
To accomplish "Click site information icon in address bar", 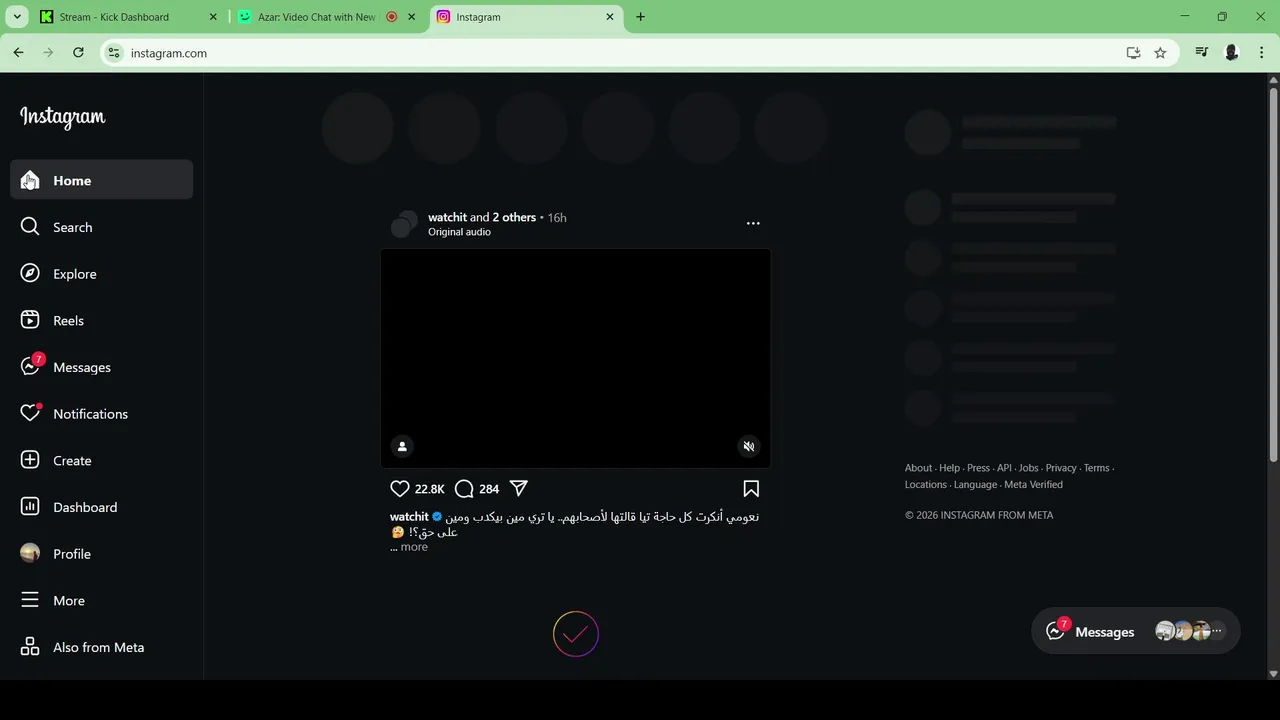I will (114, 53).
